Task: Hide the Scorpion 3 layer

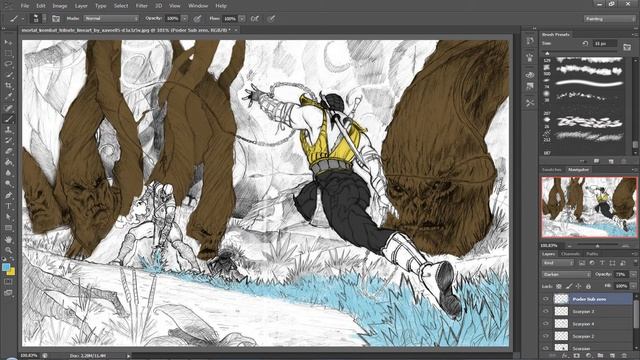Action: point(546,311)
